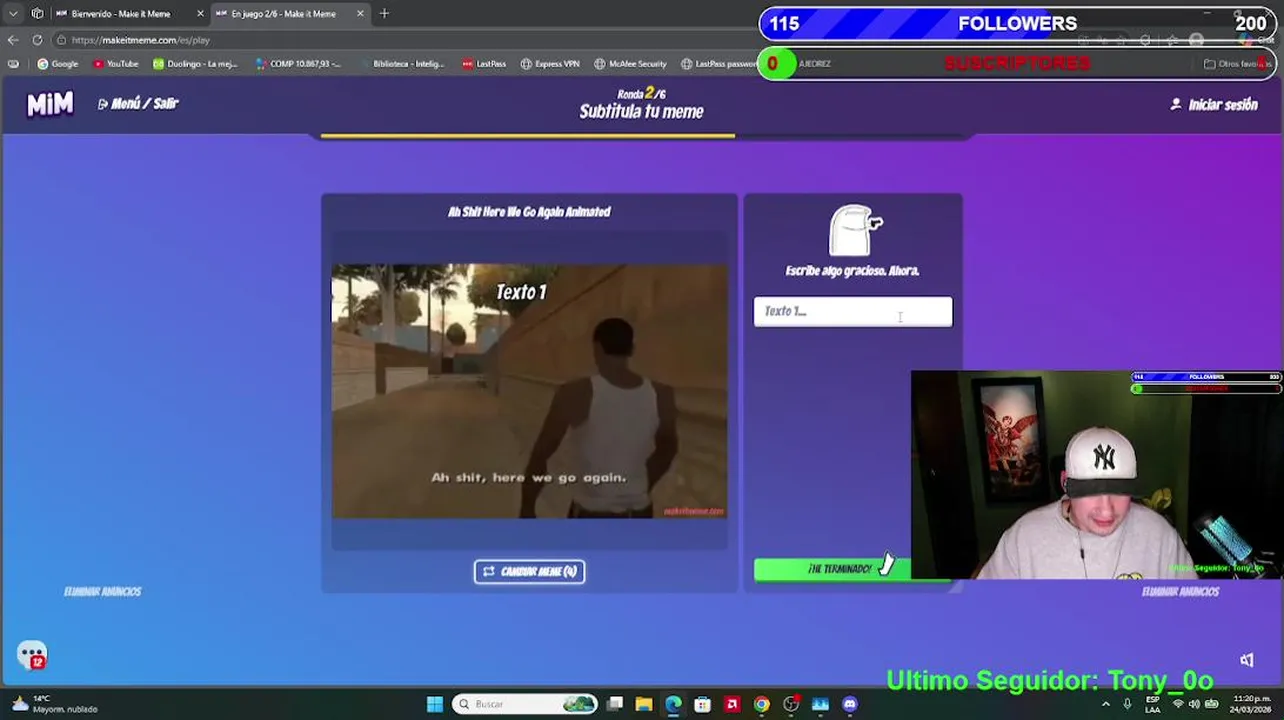Open File Explorer from taskbar
Viewport: 1284px width, 720px height.
point(644,704)
